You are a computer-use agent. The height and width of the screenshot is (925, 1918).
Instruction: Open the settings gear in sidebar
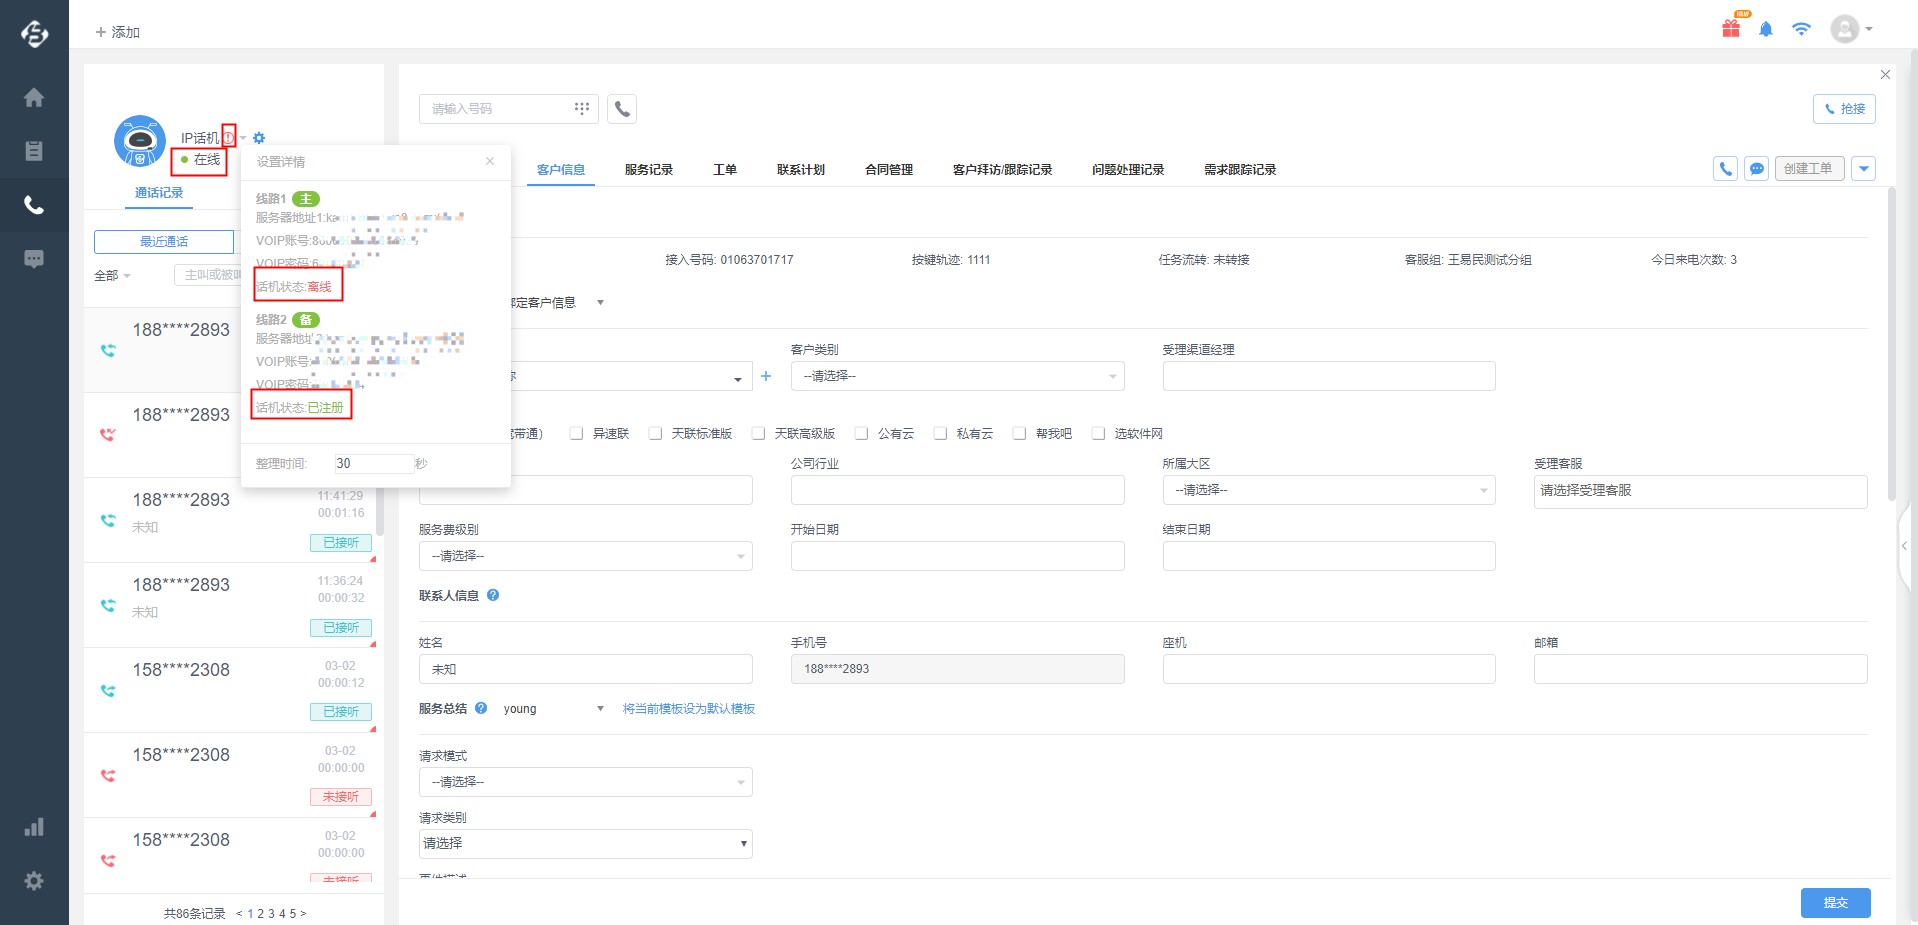pos(34,881)
